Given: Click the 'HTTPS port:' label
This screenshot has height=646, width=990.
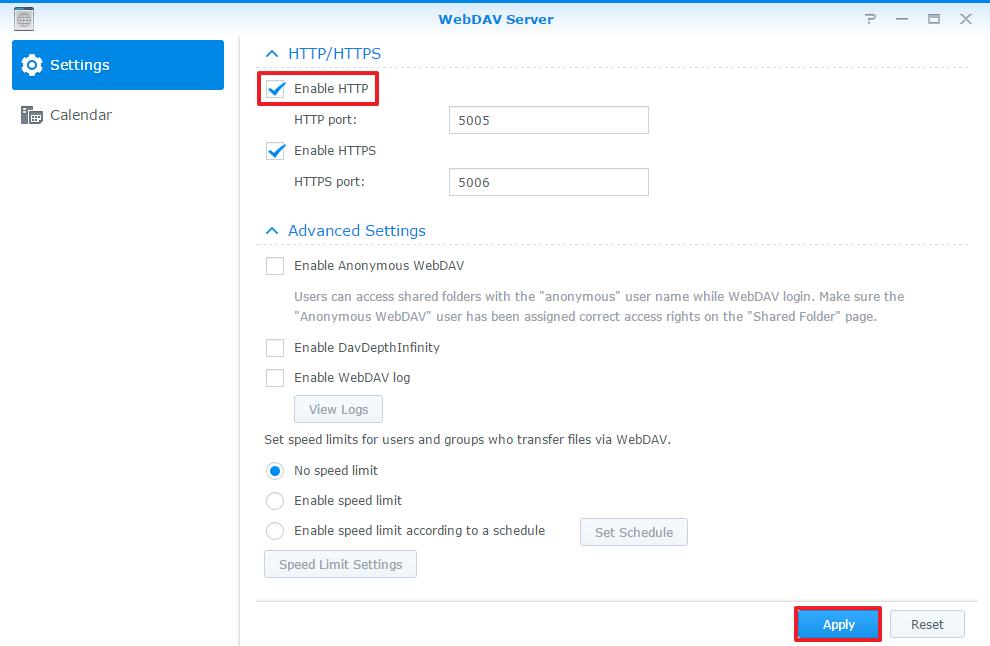Looking at the screenshot, I should (x=329, y=181).
